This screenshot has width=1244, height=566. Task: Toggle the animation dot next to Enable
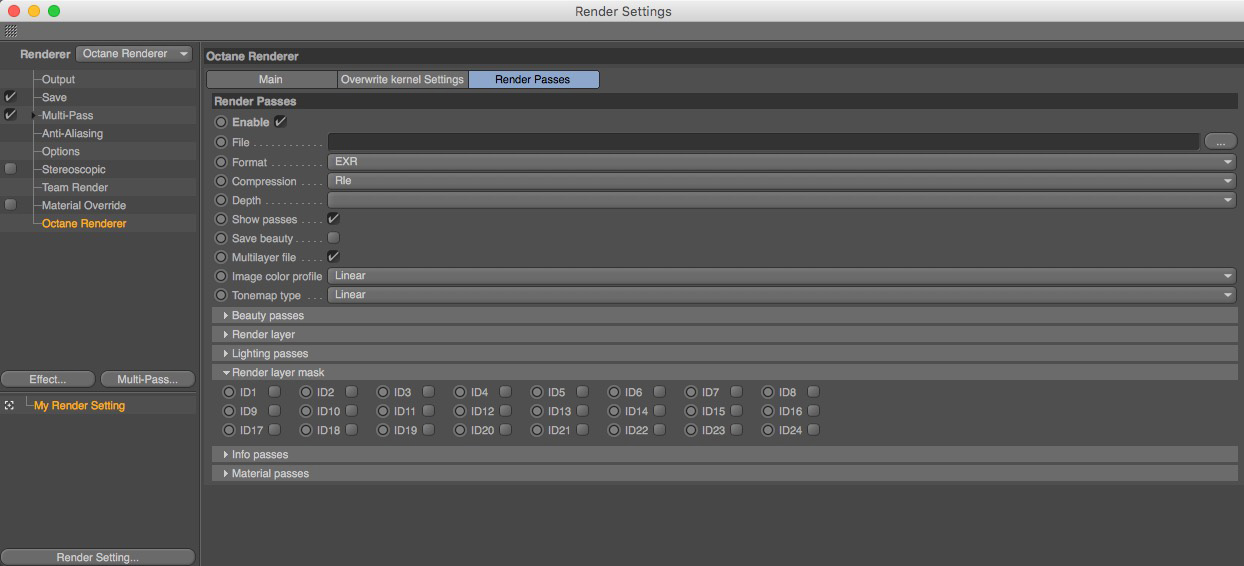pos(221,122)
